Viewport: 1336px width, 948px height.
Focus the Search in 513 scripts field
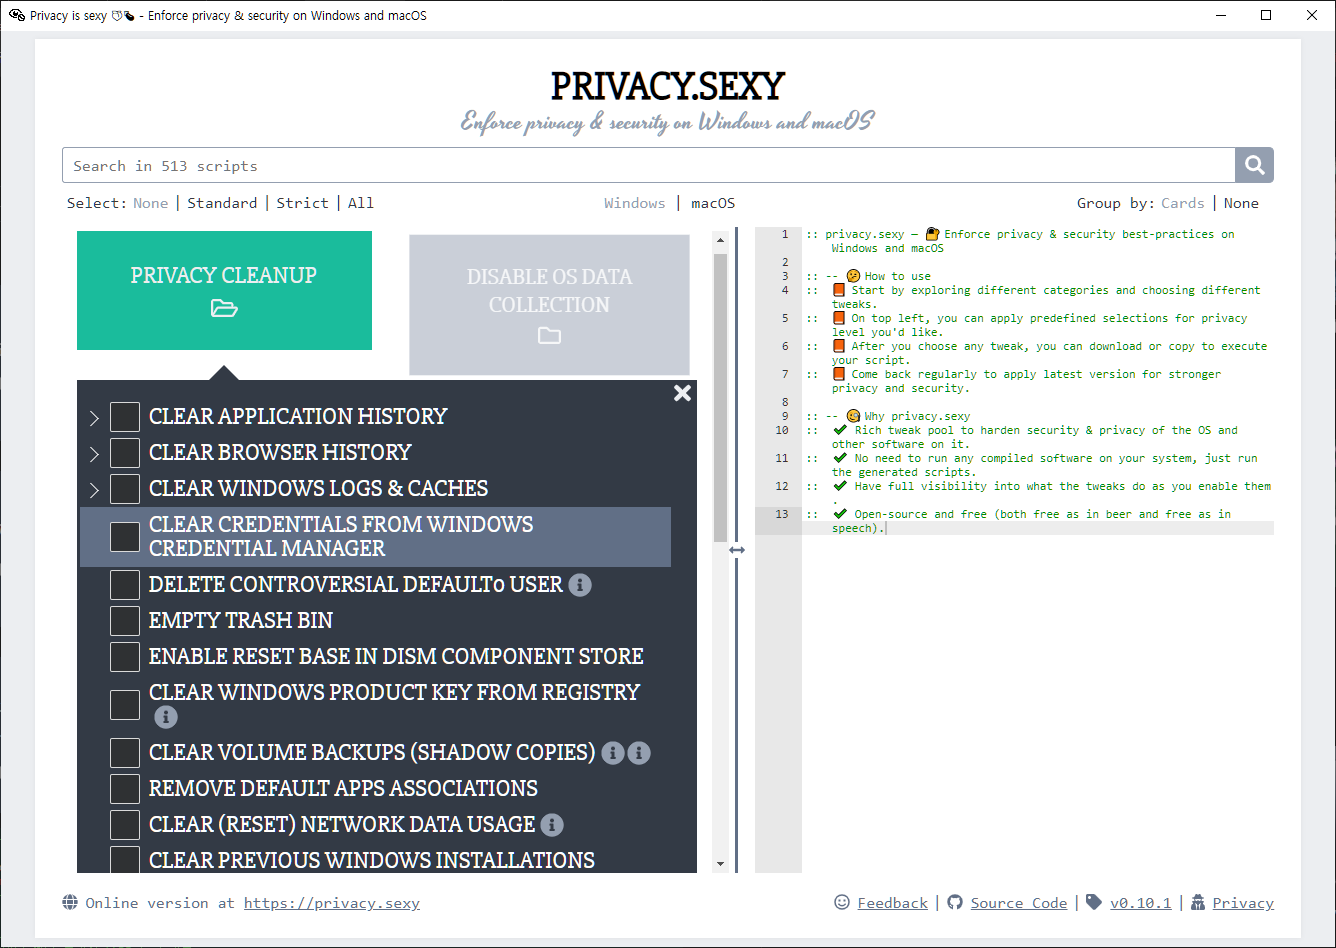click(649, 166)
